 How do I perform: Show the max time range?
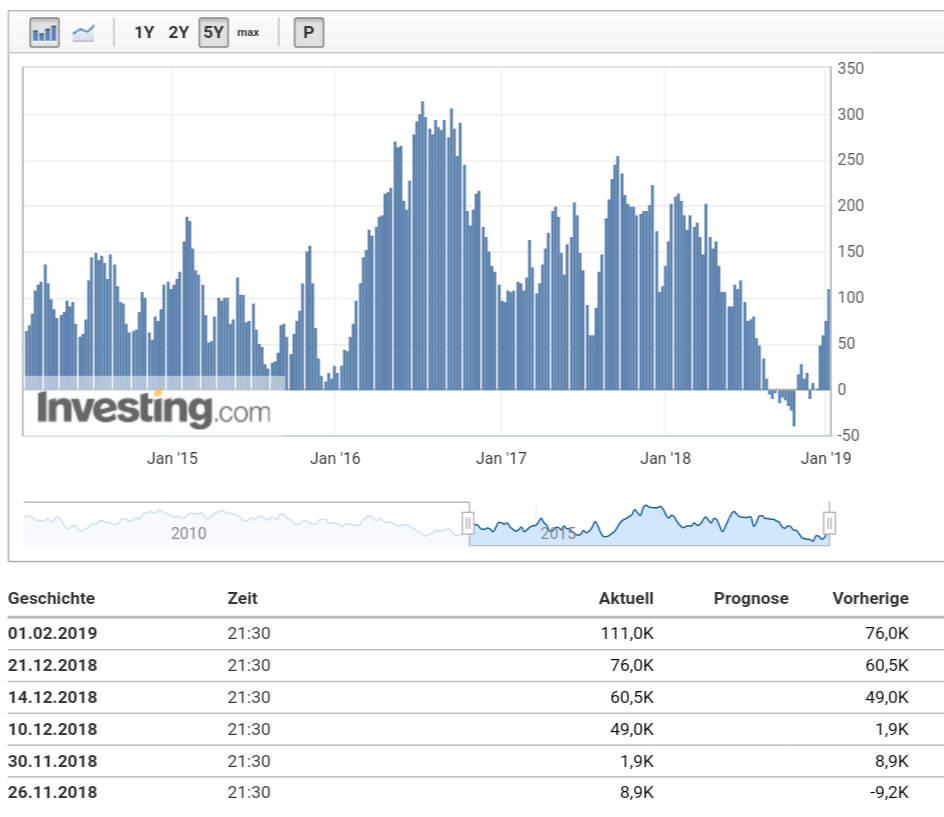point(248,32)
